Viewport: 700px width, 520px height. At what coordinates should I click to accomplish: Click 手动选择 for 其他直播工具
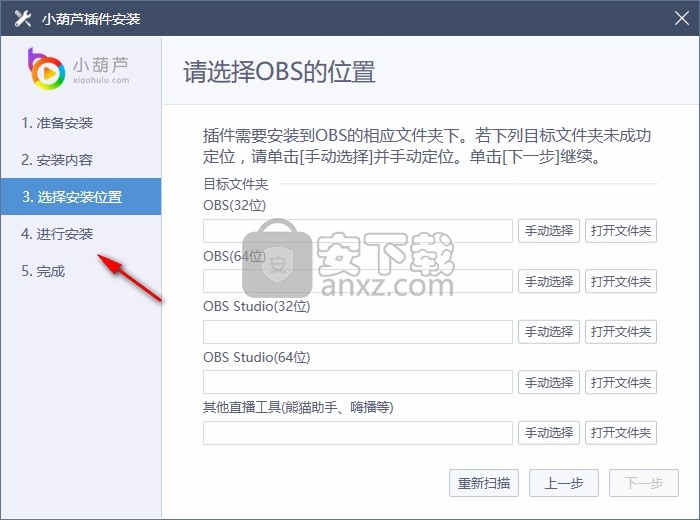[x=549, y=433]
